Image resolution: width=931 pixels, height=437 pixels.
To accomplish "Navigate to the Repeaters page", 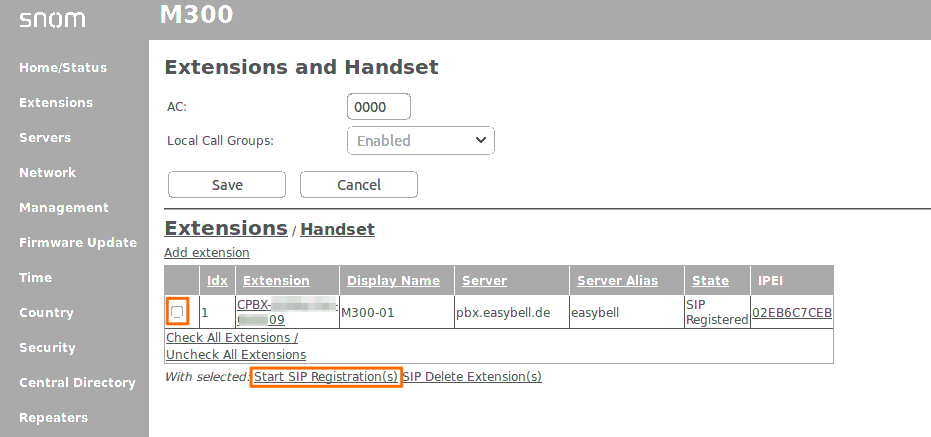I will 53,418.
